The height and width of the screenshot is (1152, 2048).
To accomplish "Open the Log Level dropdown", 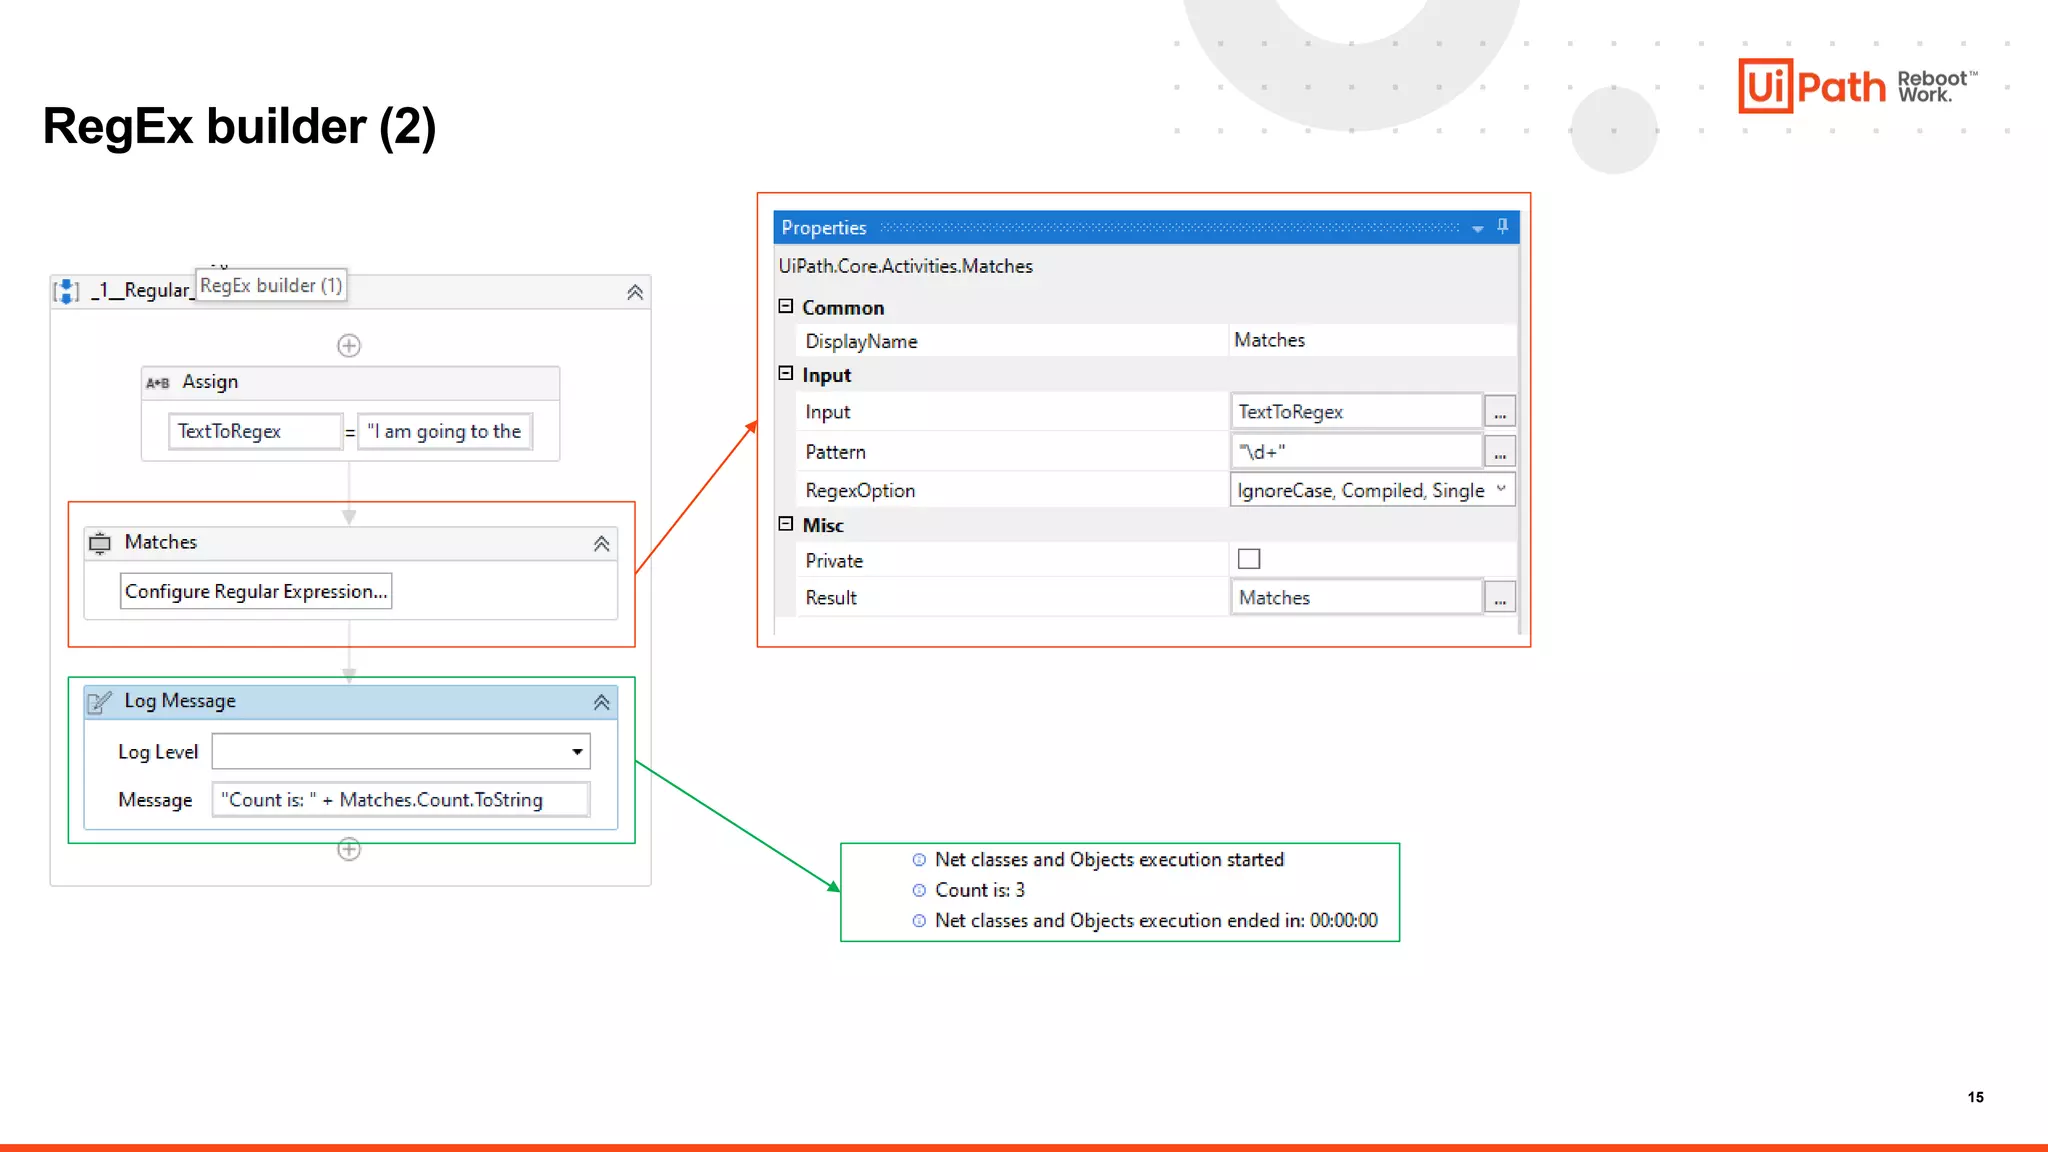I will tap(577, 752).
